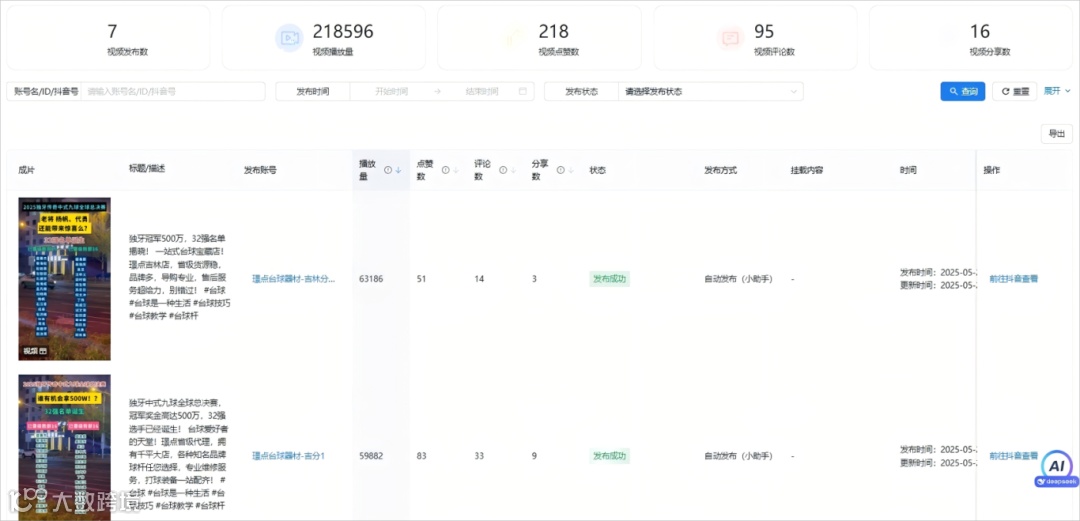Click the video plays stat icon beside 218596
This screenshot has height=521, width=1080.
[289, 38]
